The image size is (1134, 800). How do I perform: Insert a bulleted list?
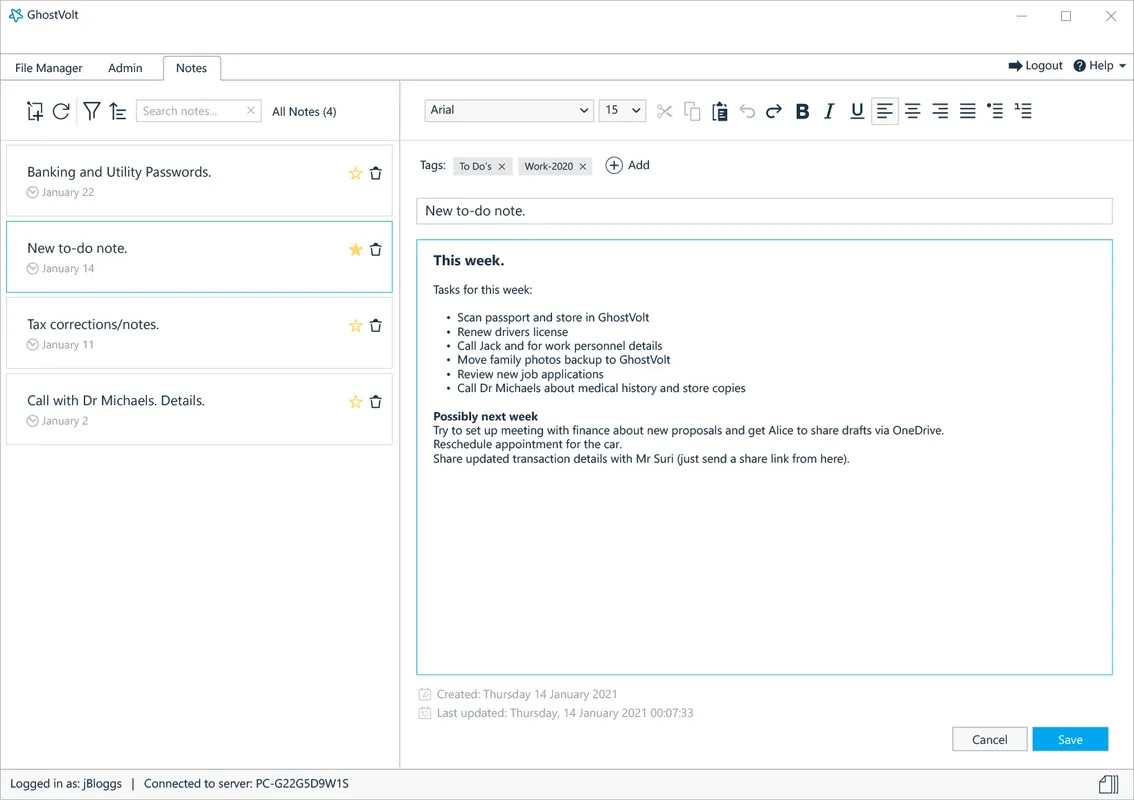[x=994, y=111]
